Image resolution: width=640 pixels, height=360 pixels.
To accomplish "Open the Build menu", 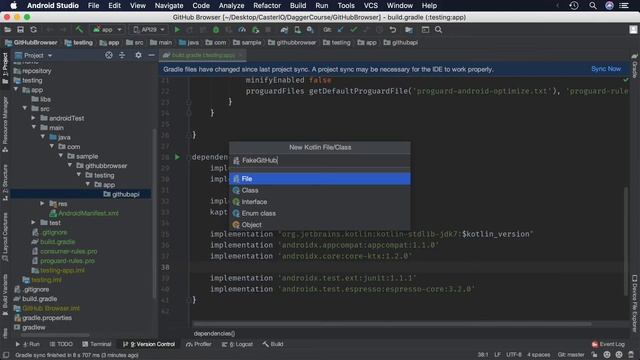I will [298, 6].
